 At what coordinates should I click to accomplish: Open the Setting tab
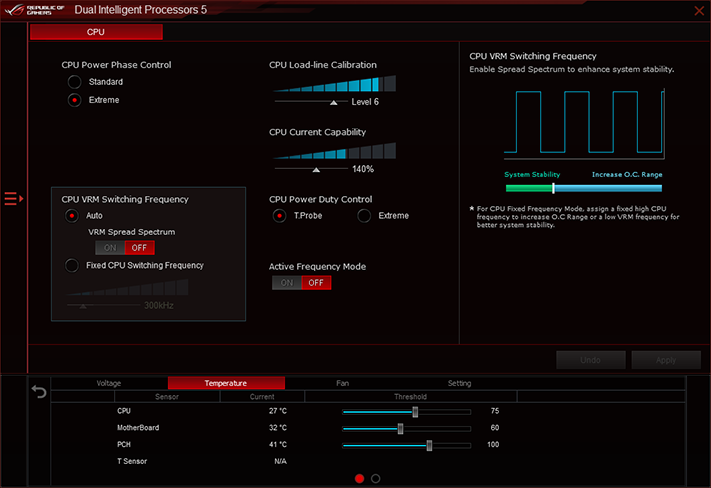click(459, 383)
